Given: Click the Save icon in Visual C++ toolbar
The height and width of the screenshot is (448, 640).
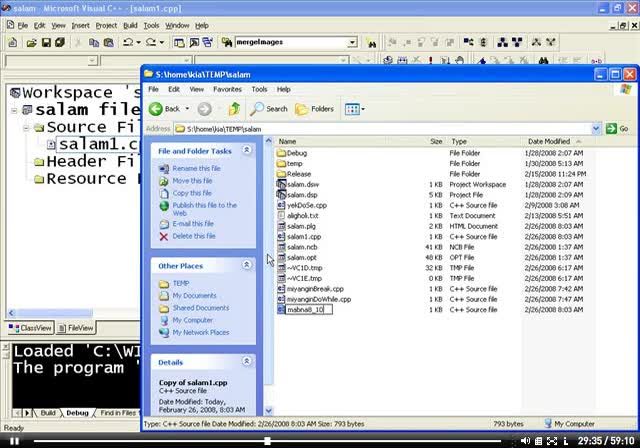Looking at the screenshot, I should (x=46, y=43).
